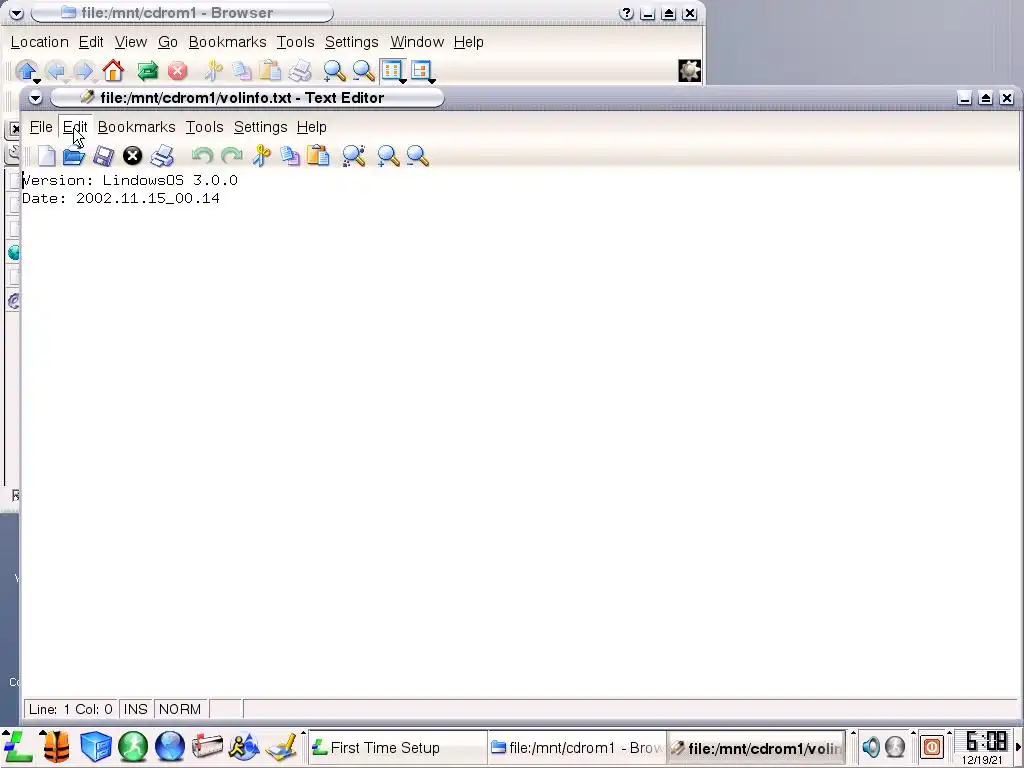The height and width of the screenshot is (768, 1024).
Task: Launch the green running man icon
Action: click(133, 747)
